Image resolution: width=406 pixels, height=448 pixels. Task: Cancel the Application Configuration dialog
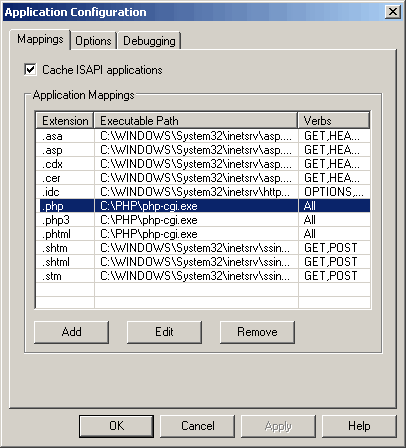click(197, 426)
